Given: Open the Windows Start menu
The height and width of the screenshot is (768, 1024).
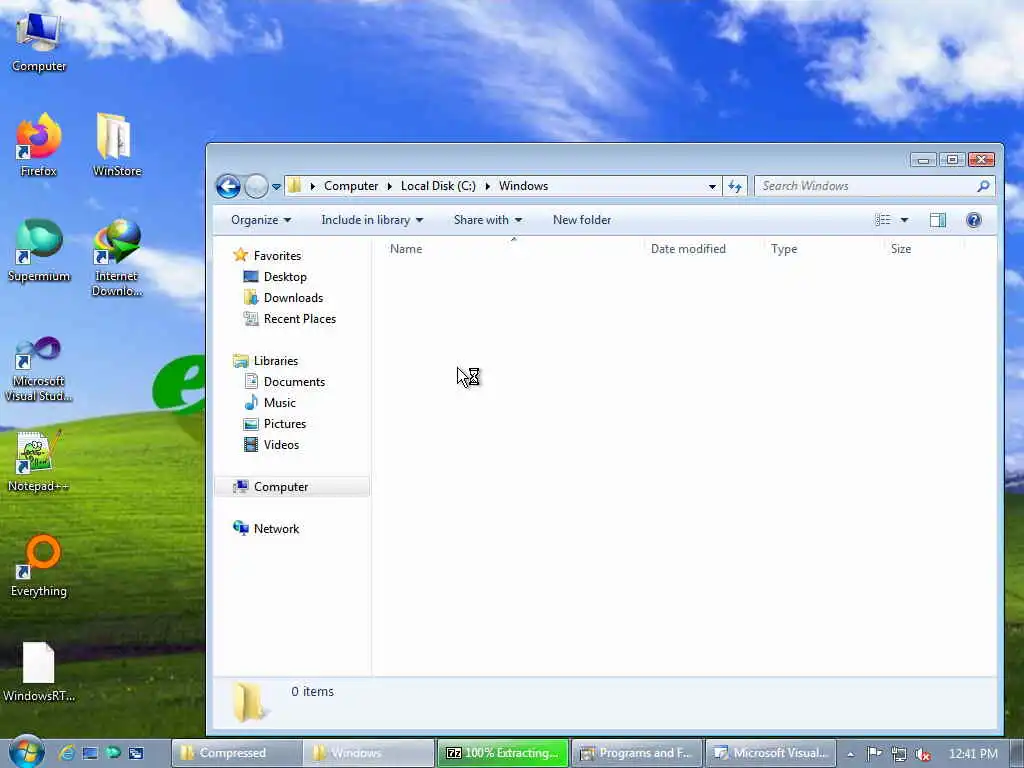Looking at the screenshot, I should [x=27, y=752].
